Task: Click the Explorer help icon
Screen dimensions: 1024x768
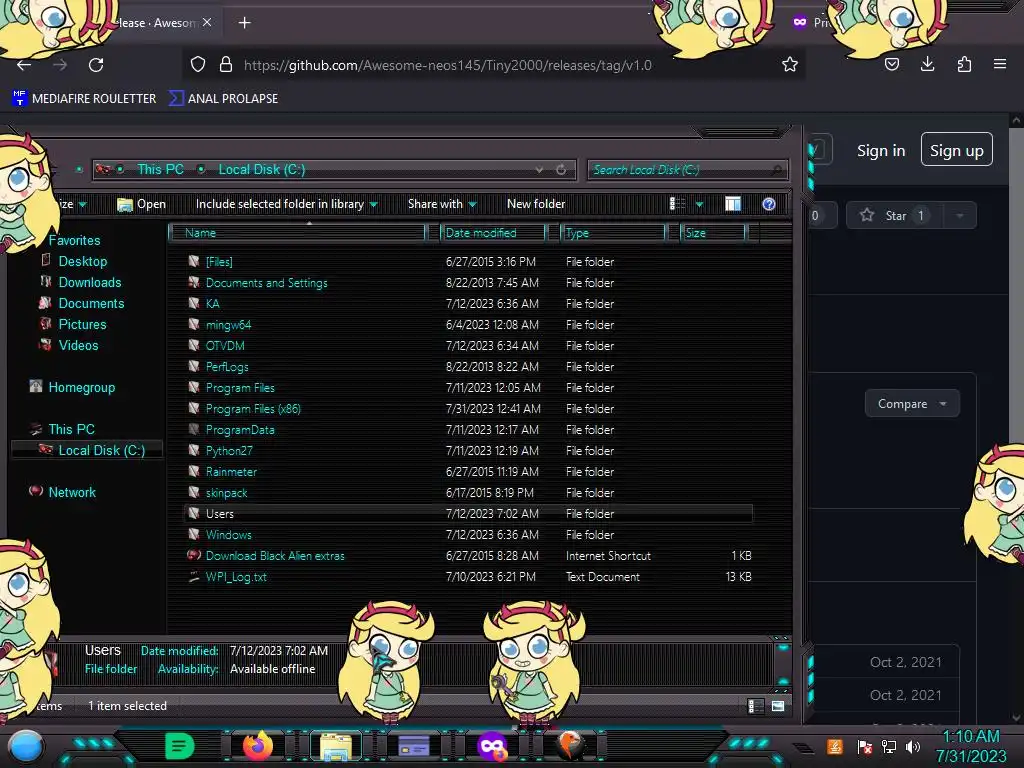Action: 769,204
